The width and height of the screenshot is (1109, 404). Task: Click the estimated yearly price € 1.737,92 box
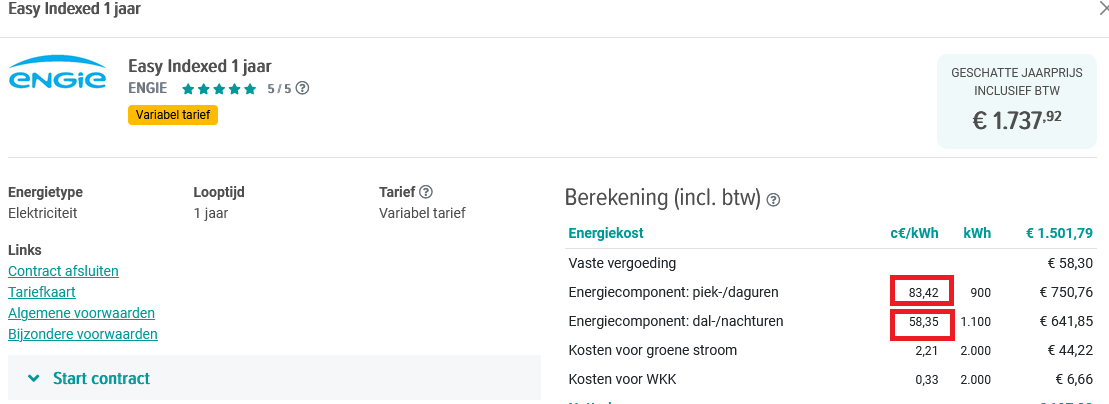pyautogui.click(x=1017, y=100)
